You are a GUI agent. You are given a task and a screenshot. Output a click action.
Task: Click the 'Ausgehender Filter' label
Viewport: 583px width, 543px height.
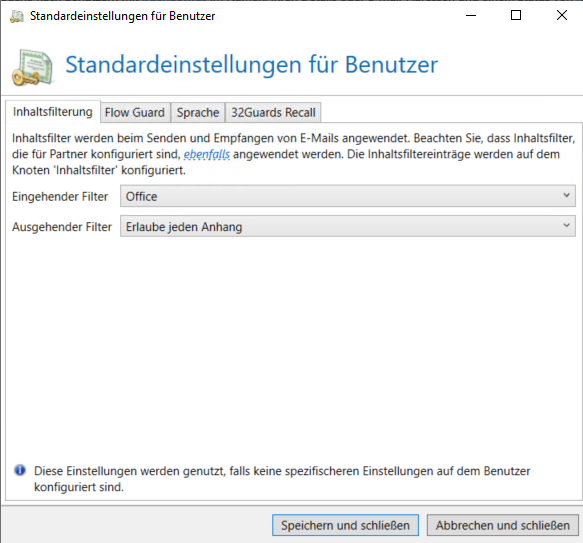coord(62,226)
